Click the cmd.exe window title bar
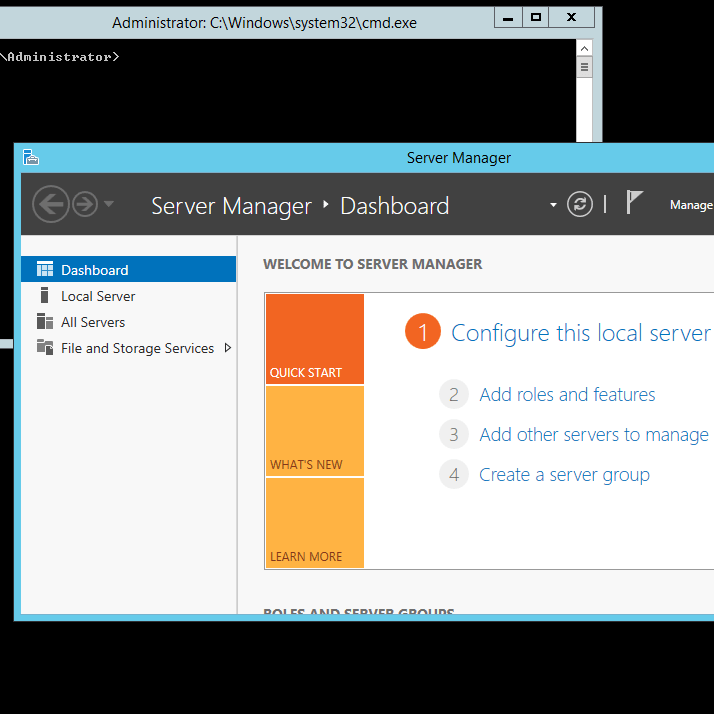This screenshot has width=714, height=714. 264,22
